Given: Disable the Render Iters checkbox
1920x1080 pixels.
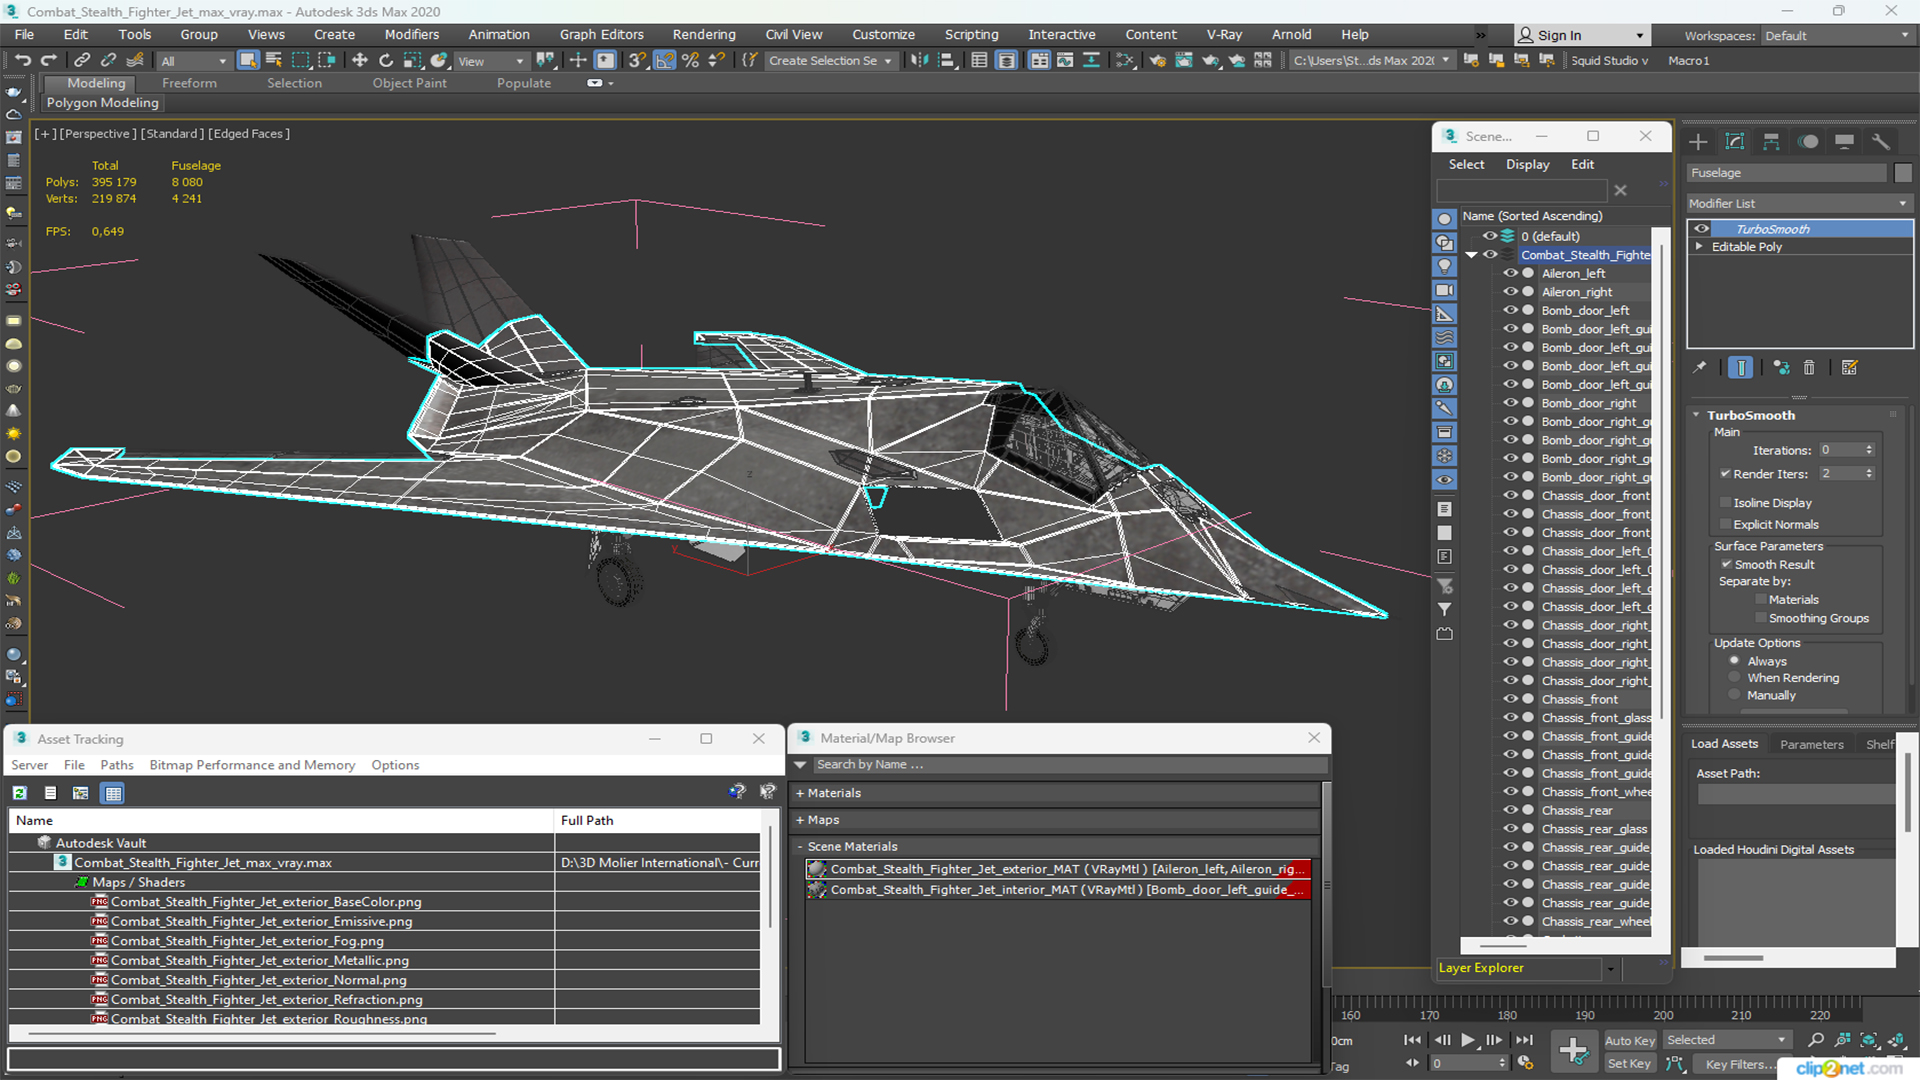Looking at the screenshot, I should 1725,474.
